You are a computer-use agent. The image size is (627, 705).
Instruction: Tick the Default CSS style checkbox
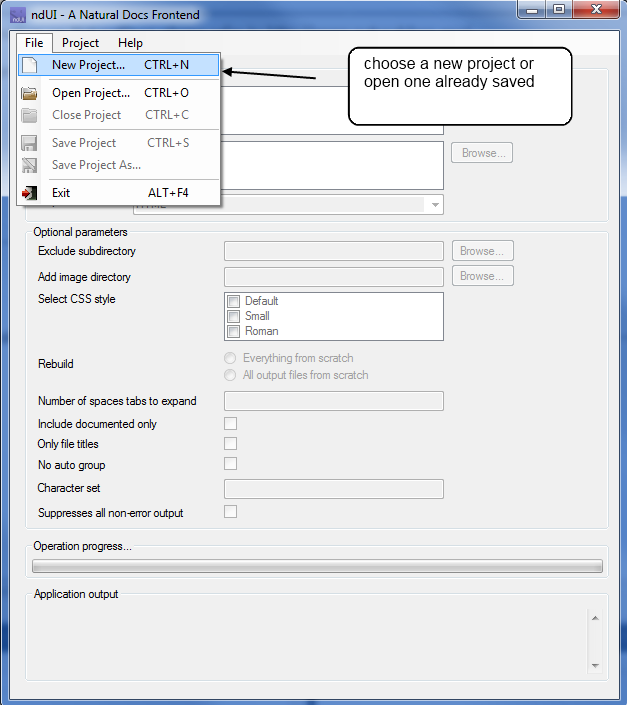tap(233, 301)
